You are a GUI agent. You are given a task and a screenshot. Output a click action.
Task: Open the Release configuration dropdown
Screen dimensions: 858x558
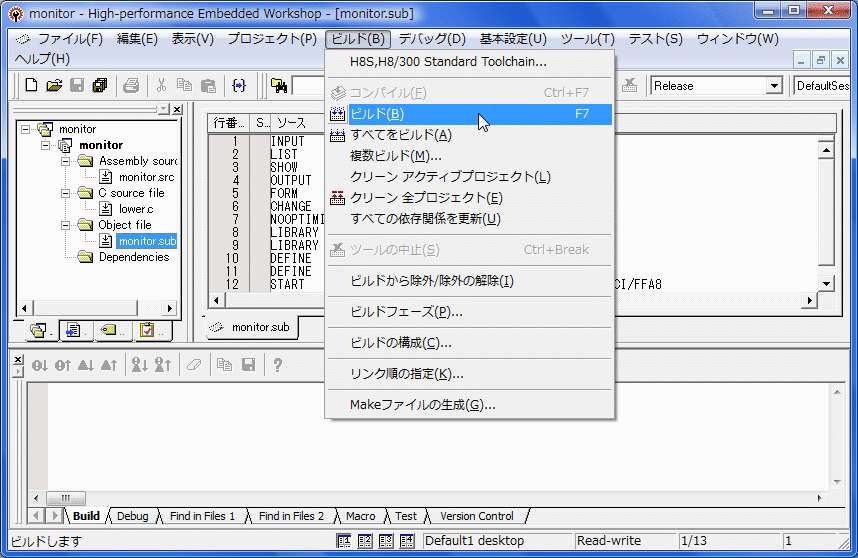[x=774, y=86]
